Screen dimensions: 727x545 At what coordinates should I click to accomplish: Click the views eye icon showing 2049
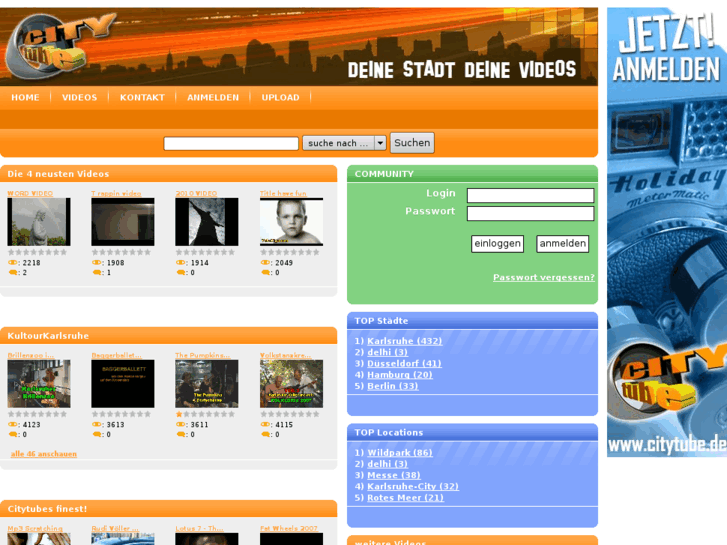click(x=265, y=263)
